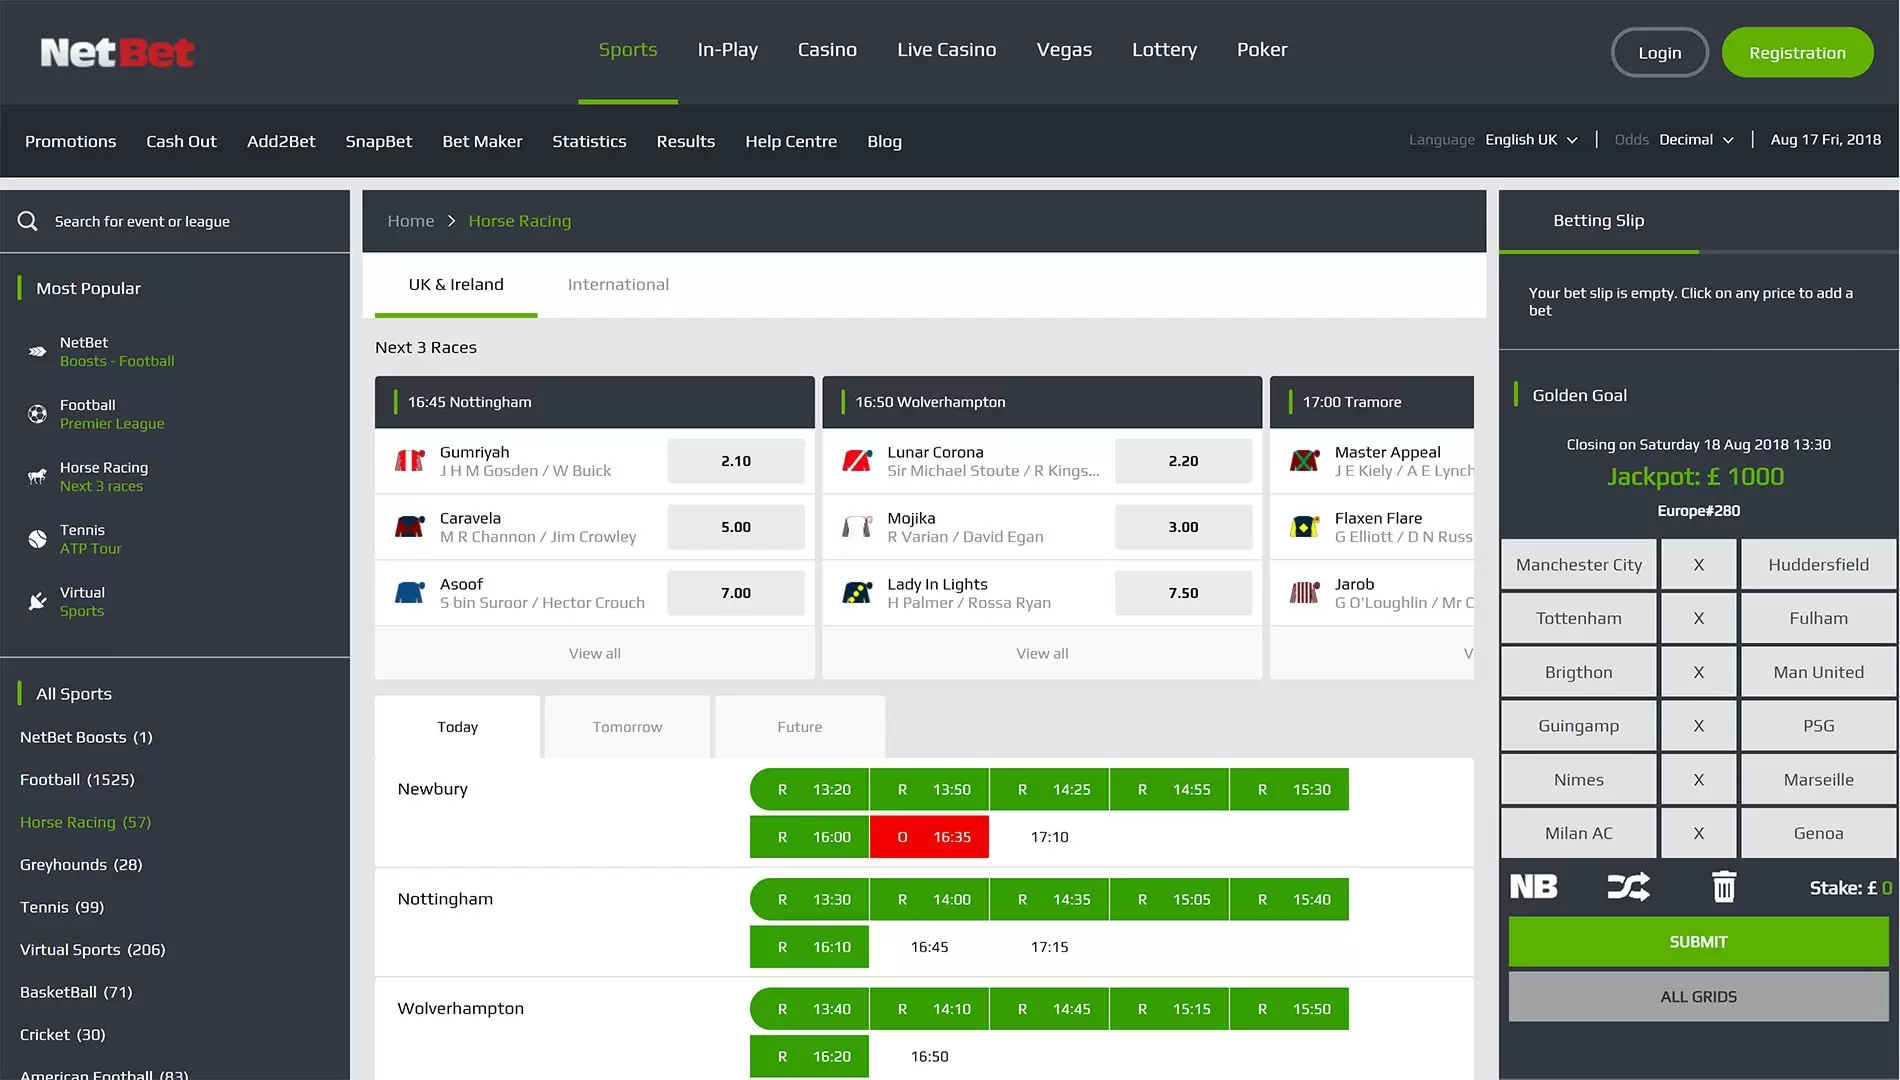Click Lady In Lights' jockey silk icon
This screenshot has width=1900, height=1080.
pos(857,593)
